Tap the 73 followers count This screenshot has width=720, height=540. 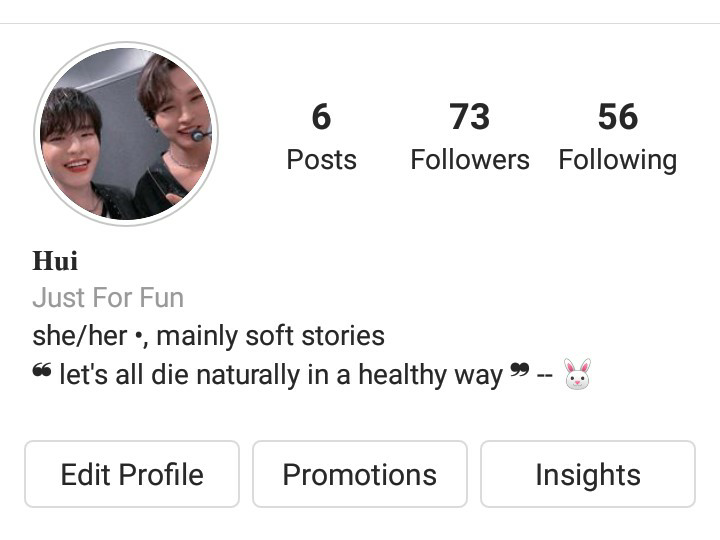[470, 117]
